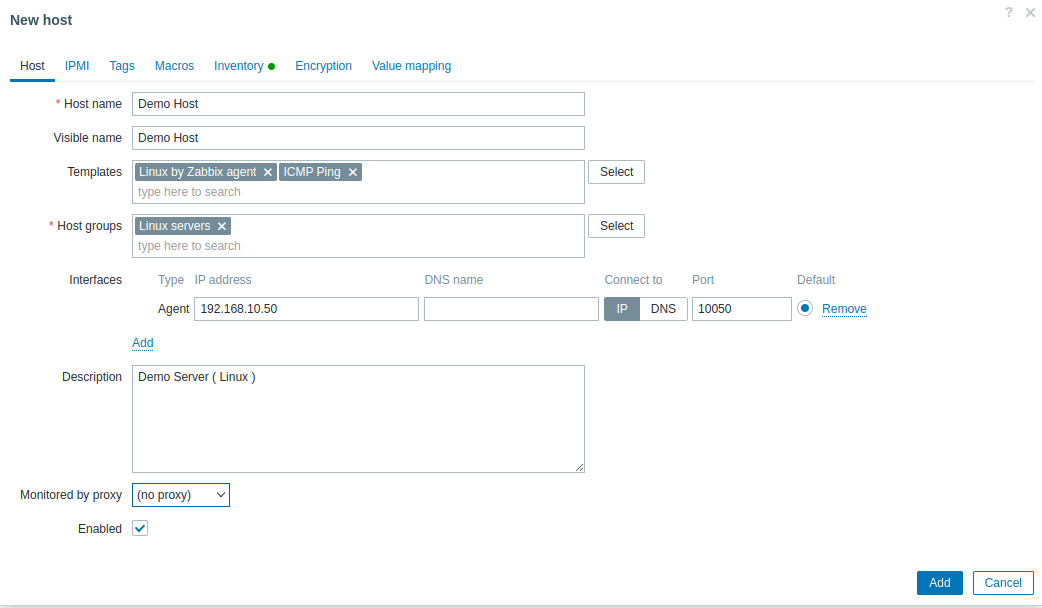Open the Macros tab

[x=174, y=66]
